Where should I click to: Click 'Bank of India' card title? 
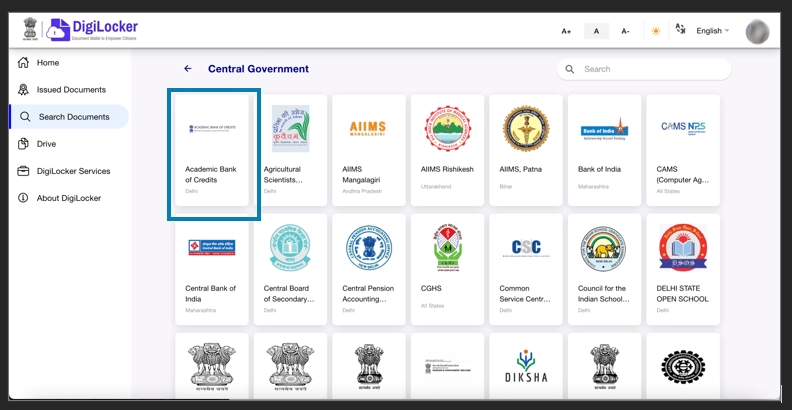(x=600, y=169)
